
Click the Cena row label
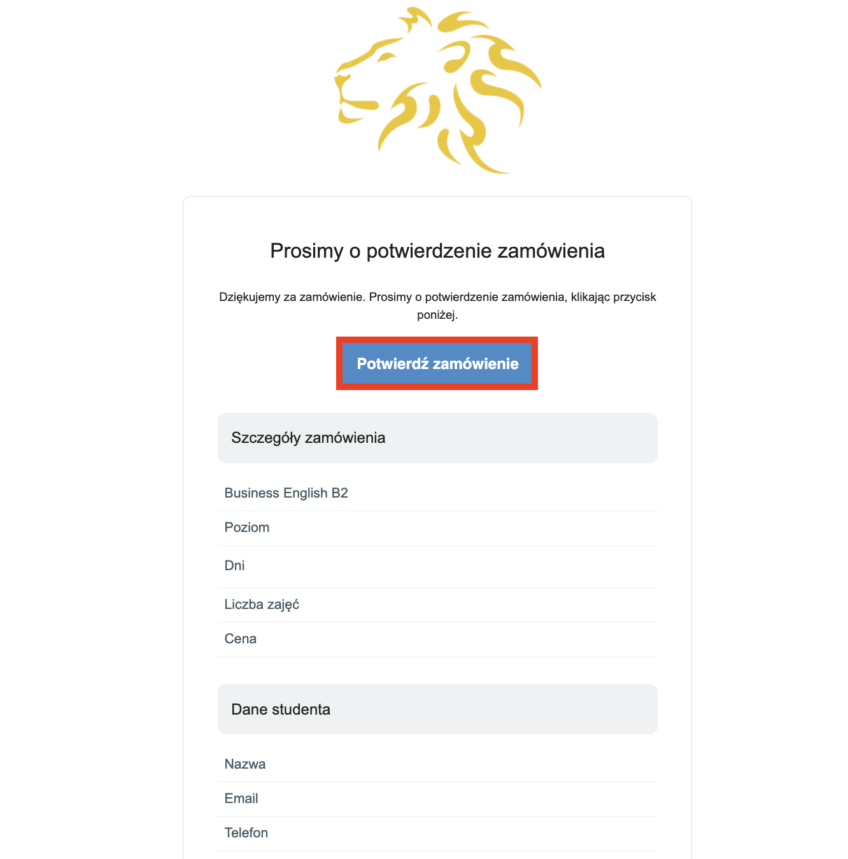pos(240,638)
